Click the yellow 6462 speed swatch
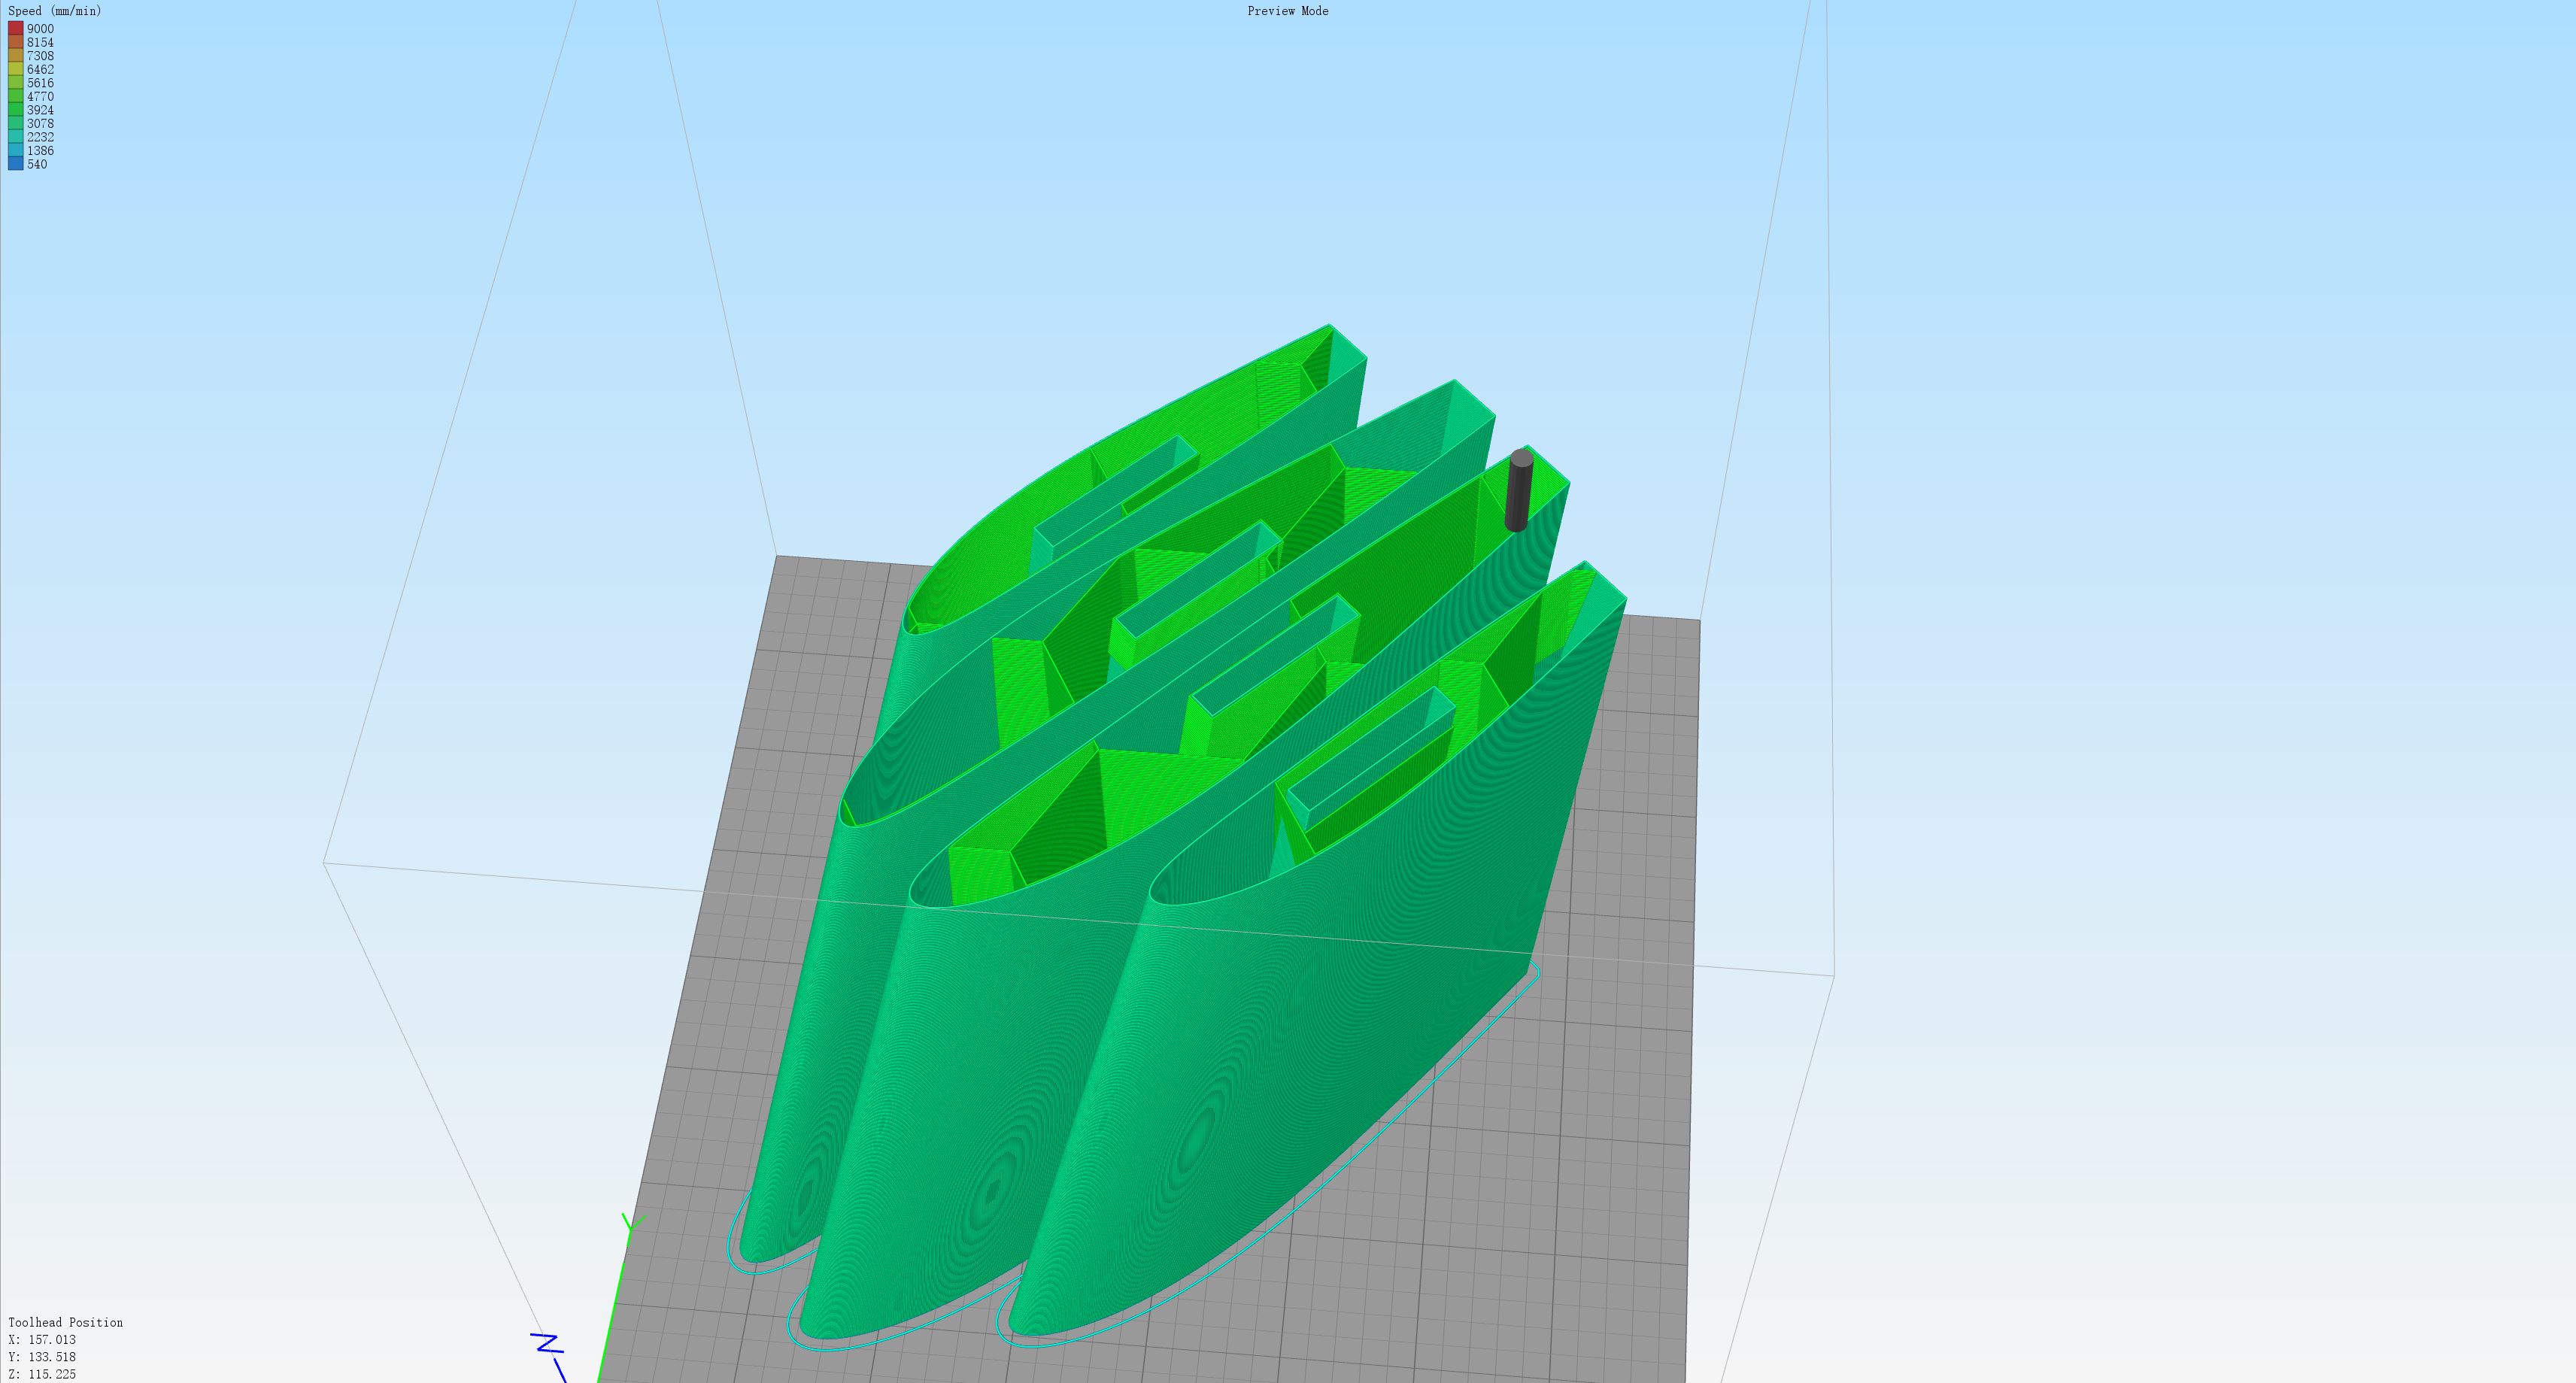The height and width of the screenshot is (1383, 2576). 16,70
